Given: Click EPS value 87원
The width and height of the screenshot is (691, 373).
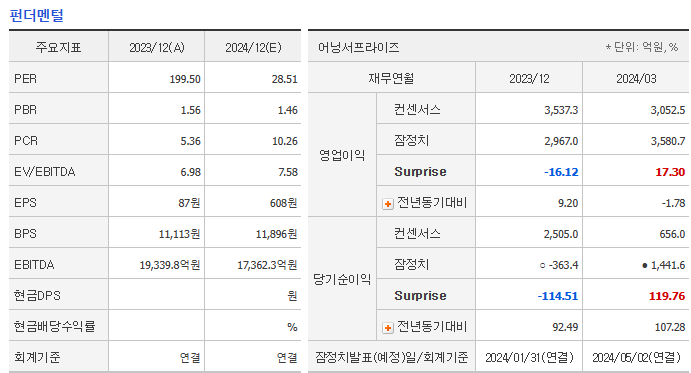Looking at the screenshot, I should click(x=189, y=203).
